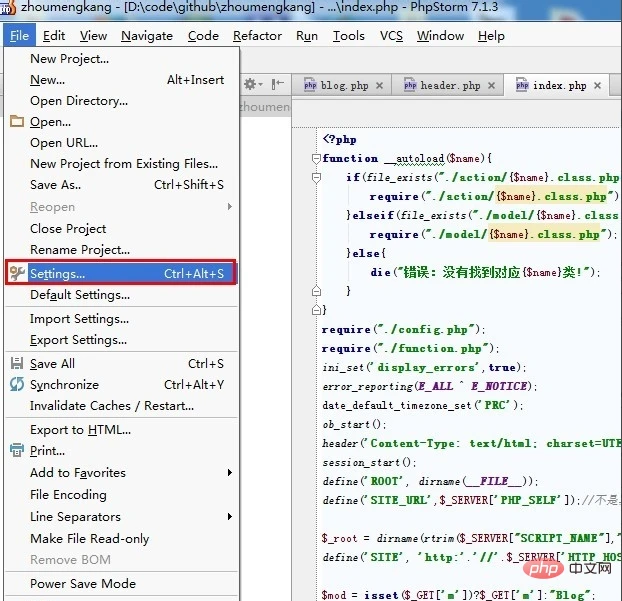The width and height of the screenshot is (622, 601).
Task: Open the Help menu
Action: pos(491,36)
